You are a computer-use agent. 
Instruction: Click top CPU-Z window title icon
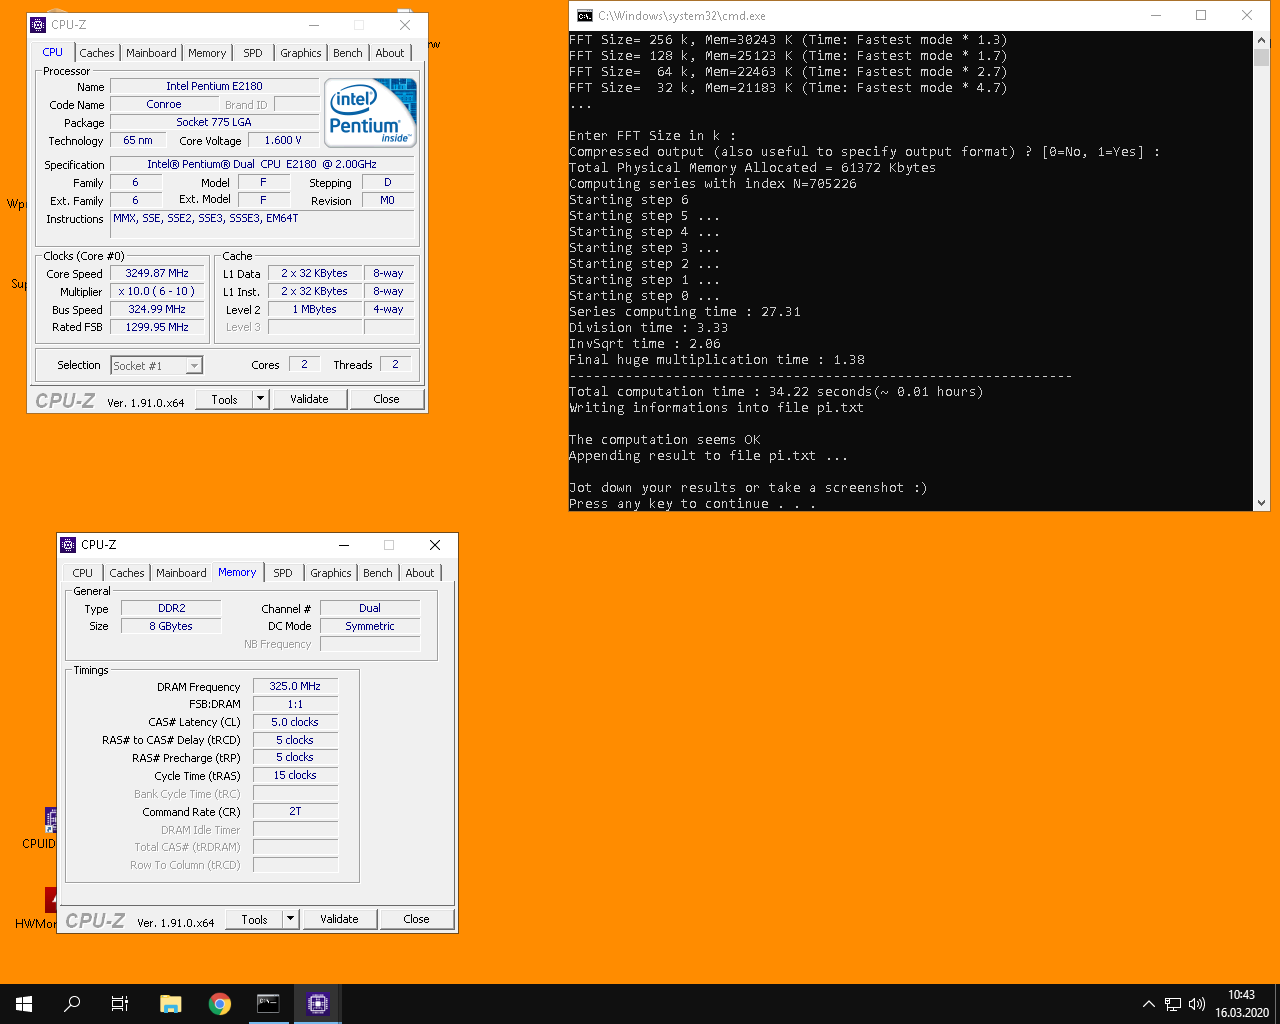[x=38, y=24]
